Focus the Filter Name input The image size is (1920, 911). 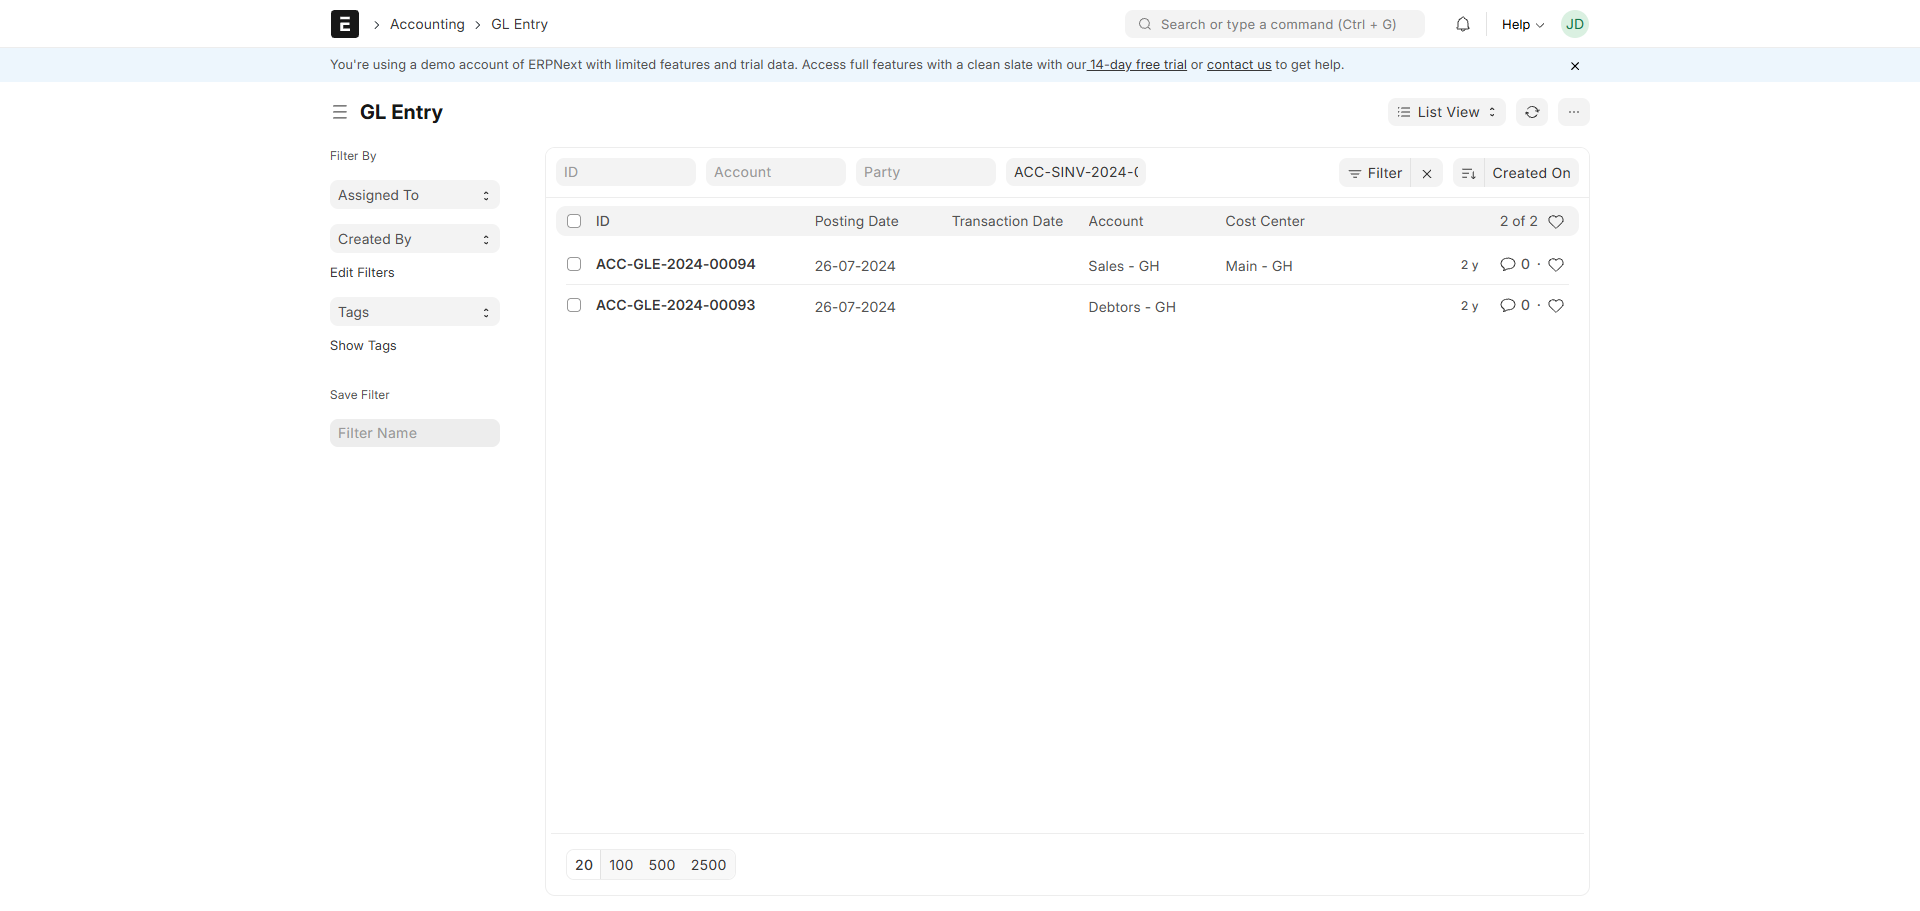(x=415, y=433)
